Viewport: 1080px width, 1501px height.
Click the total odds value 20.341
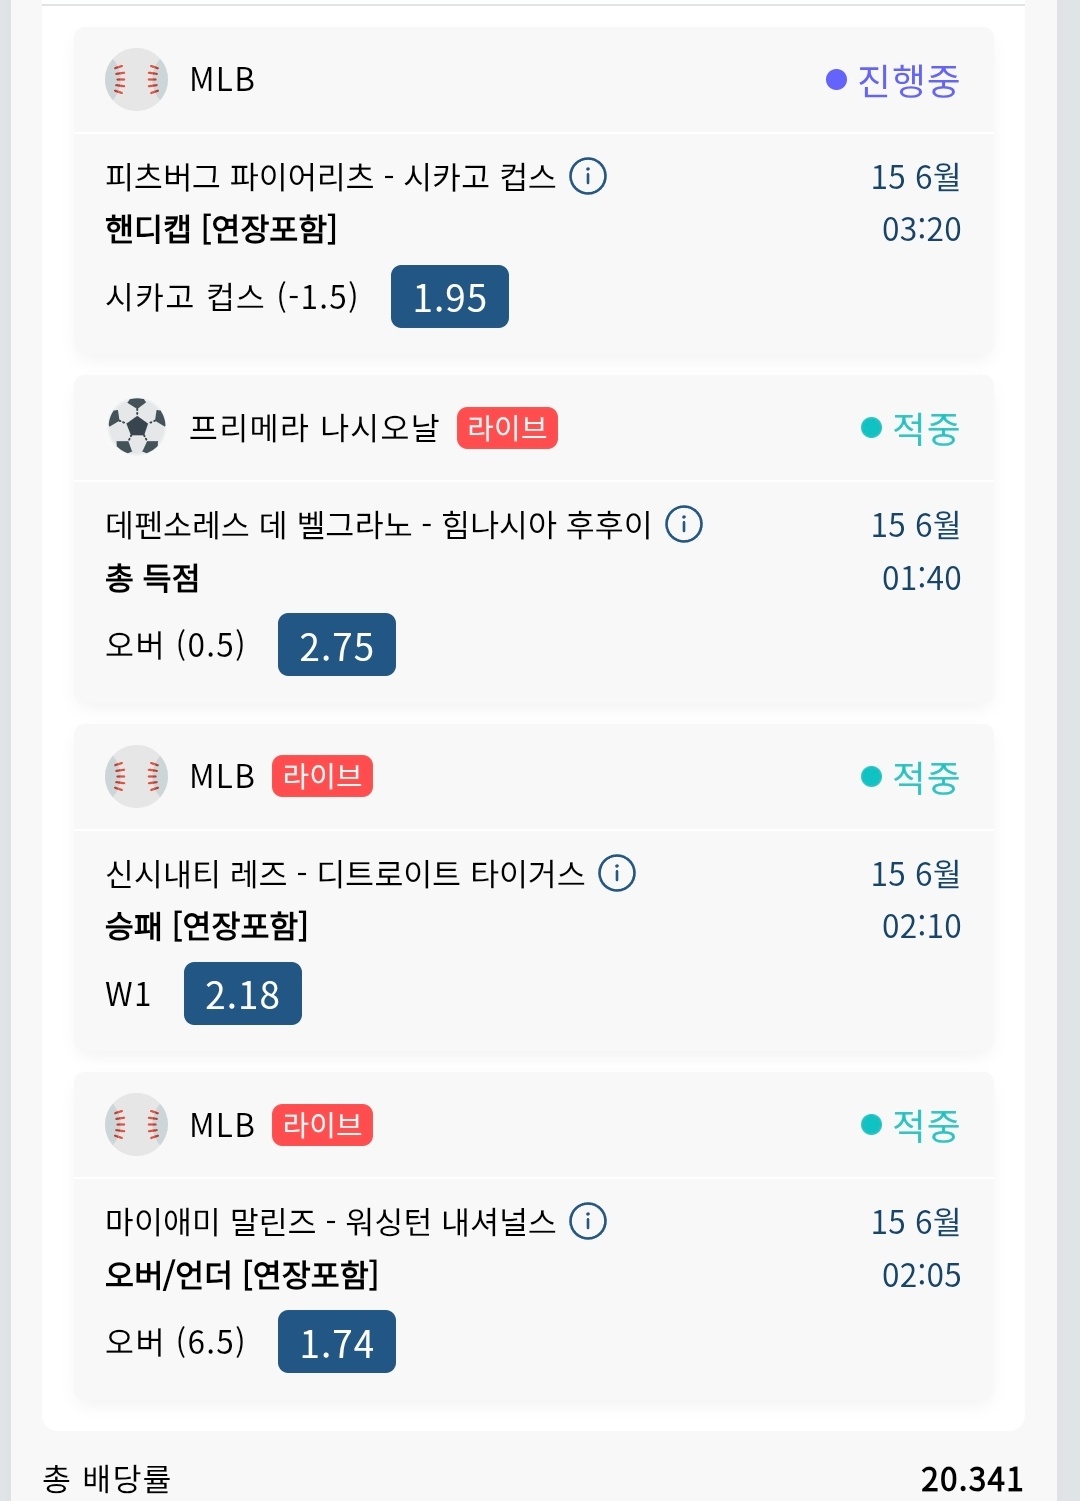[972, 1479]
